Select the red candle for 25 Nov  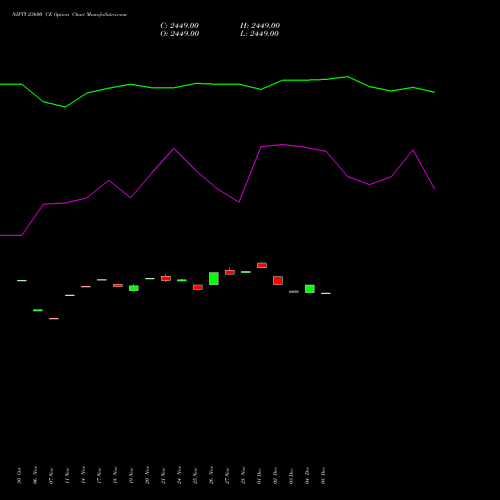point(198,287)
